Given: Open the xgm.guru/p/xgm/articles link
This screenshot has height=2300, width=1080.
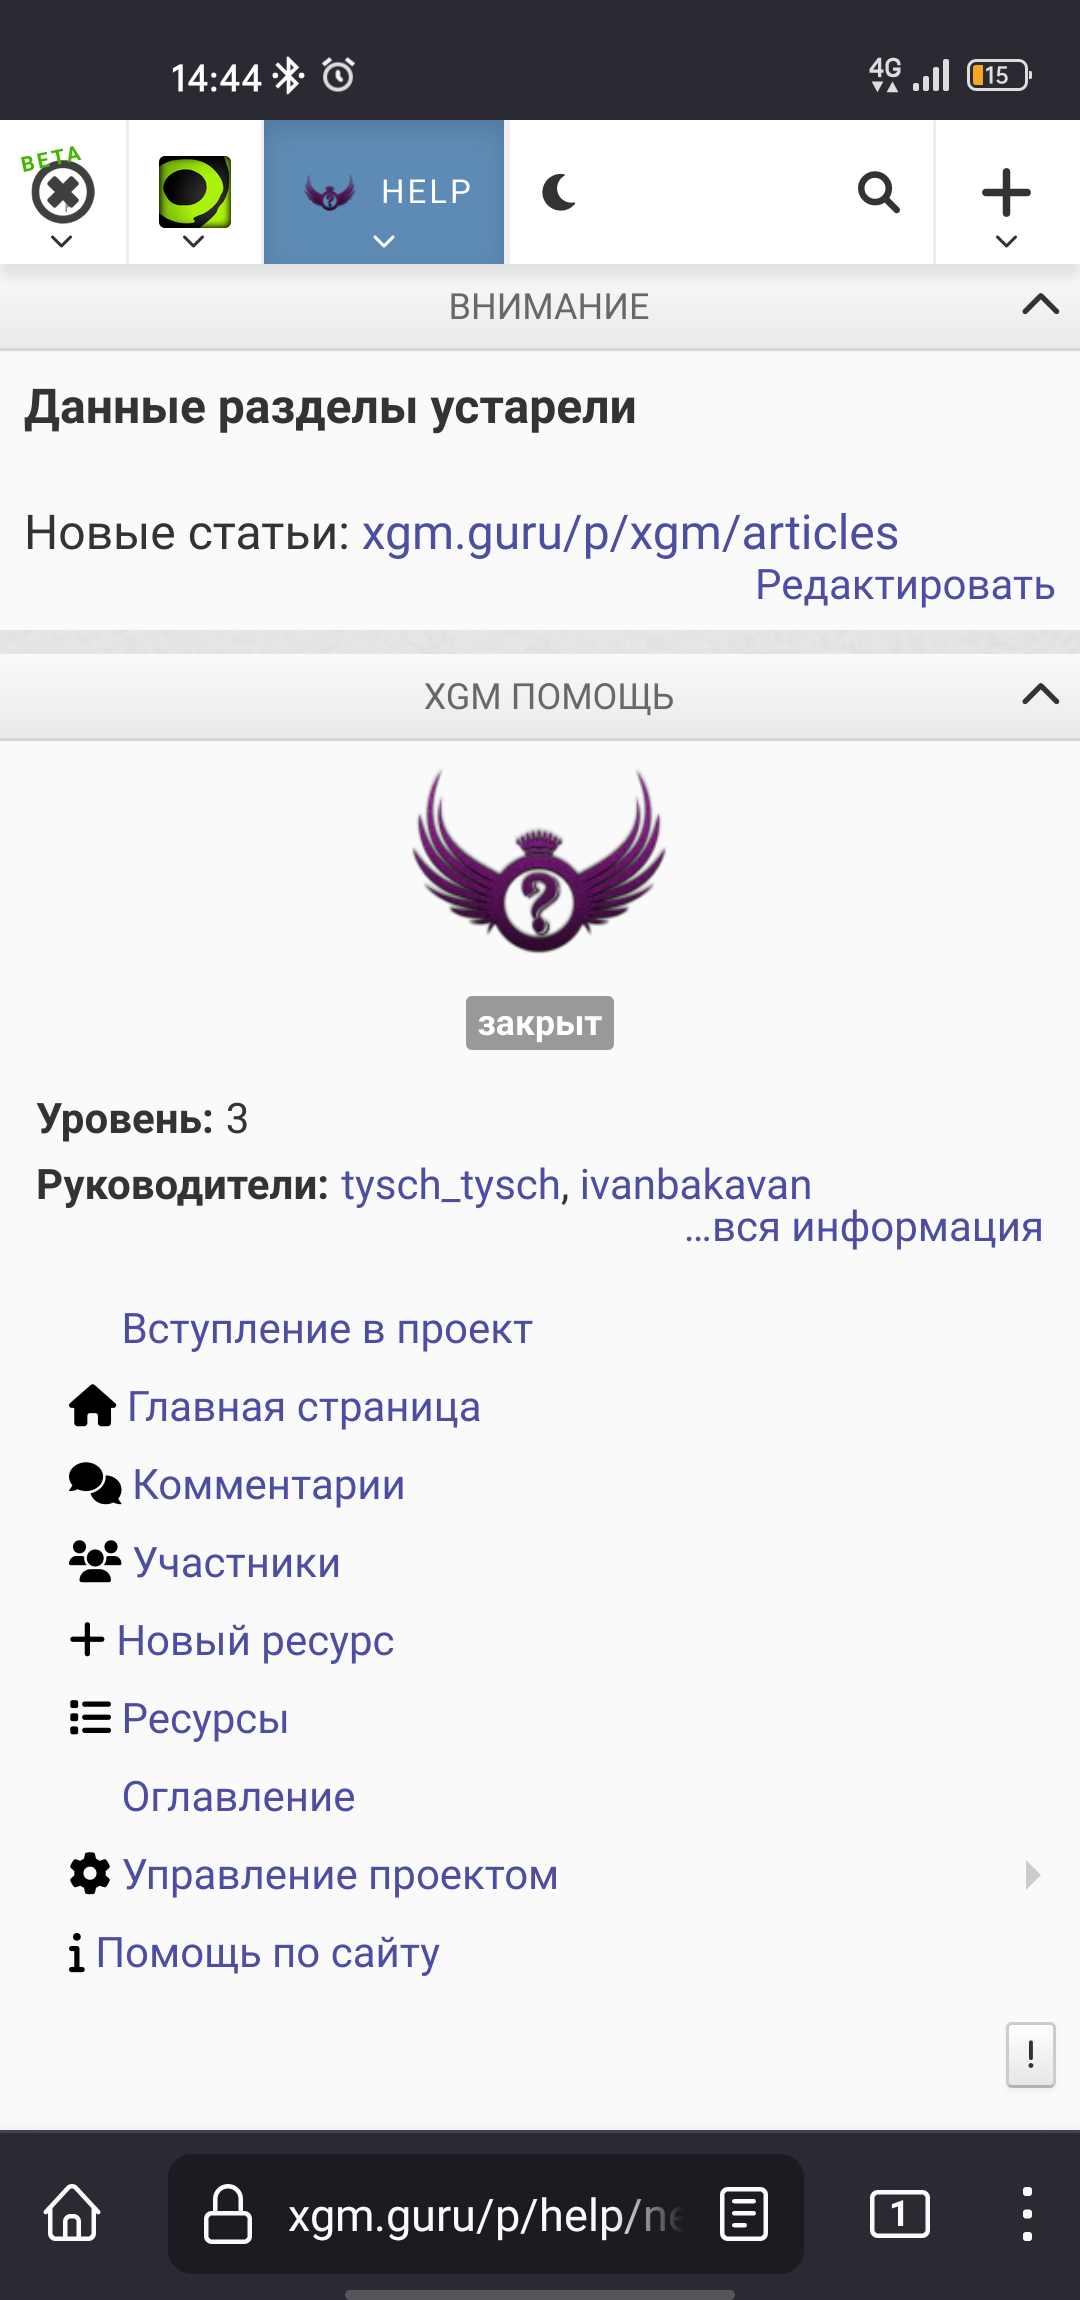Looking at the screenshot, I should pos(630,532).
